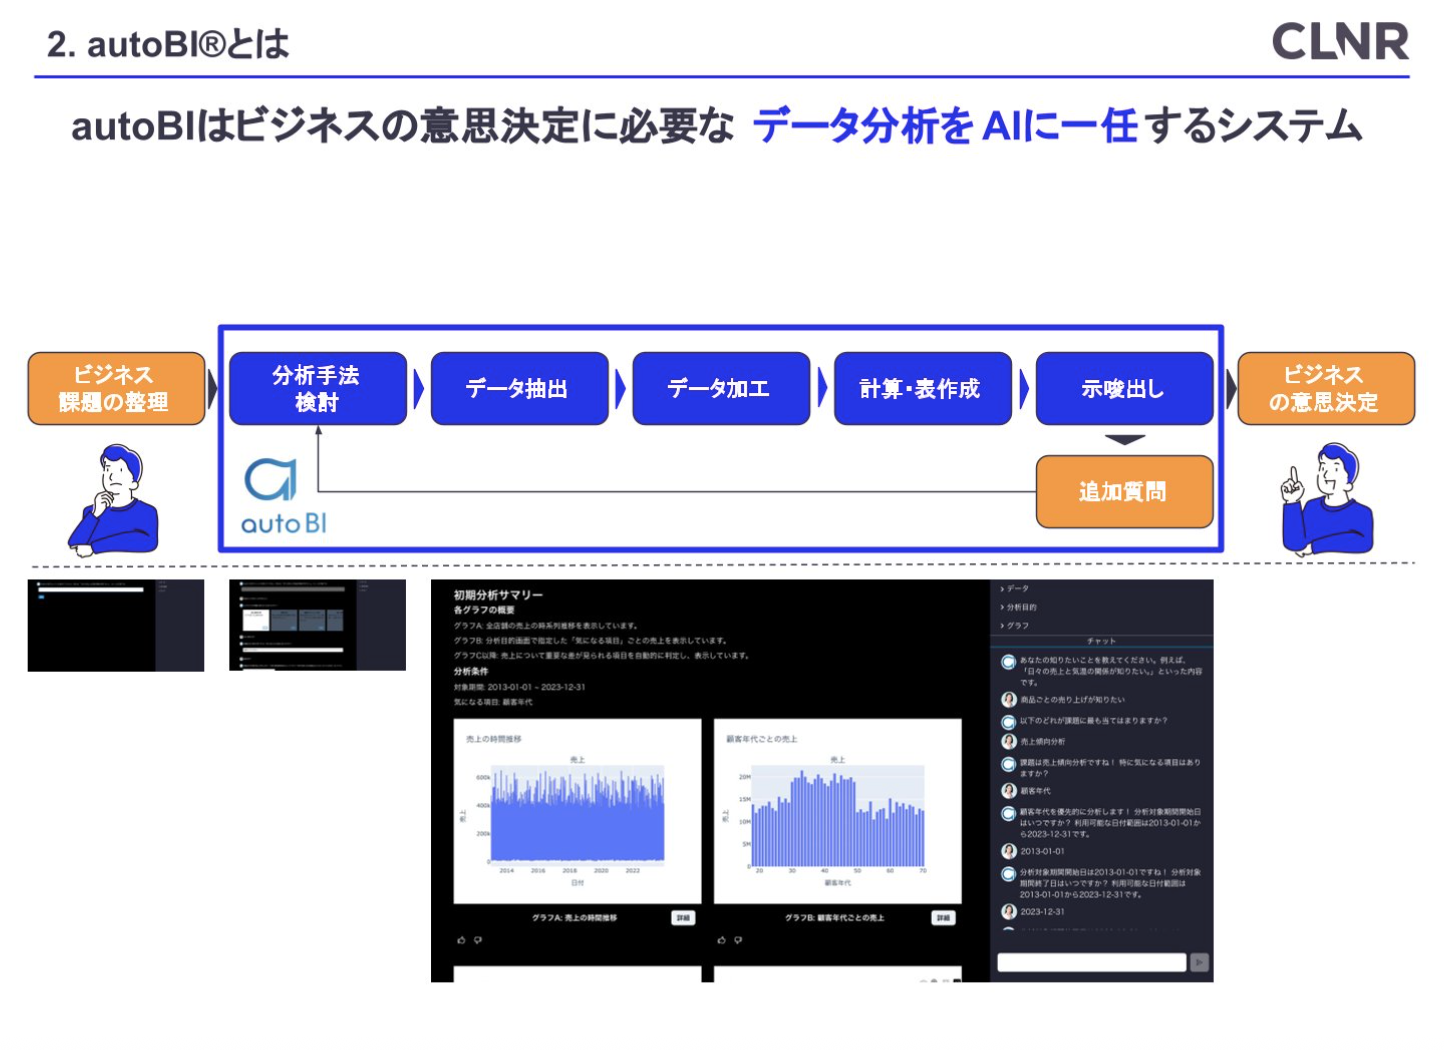Click the 分析手法検討 step box
Image resolution: width=1444 pixels, height=1050 pixels.
[x=318, y=388]
